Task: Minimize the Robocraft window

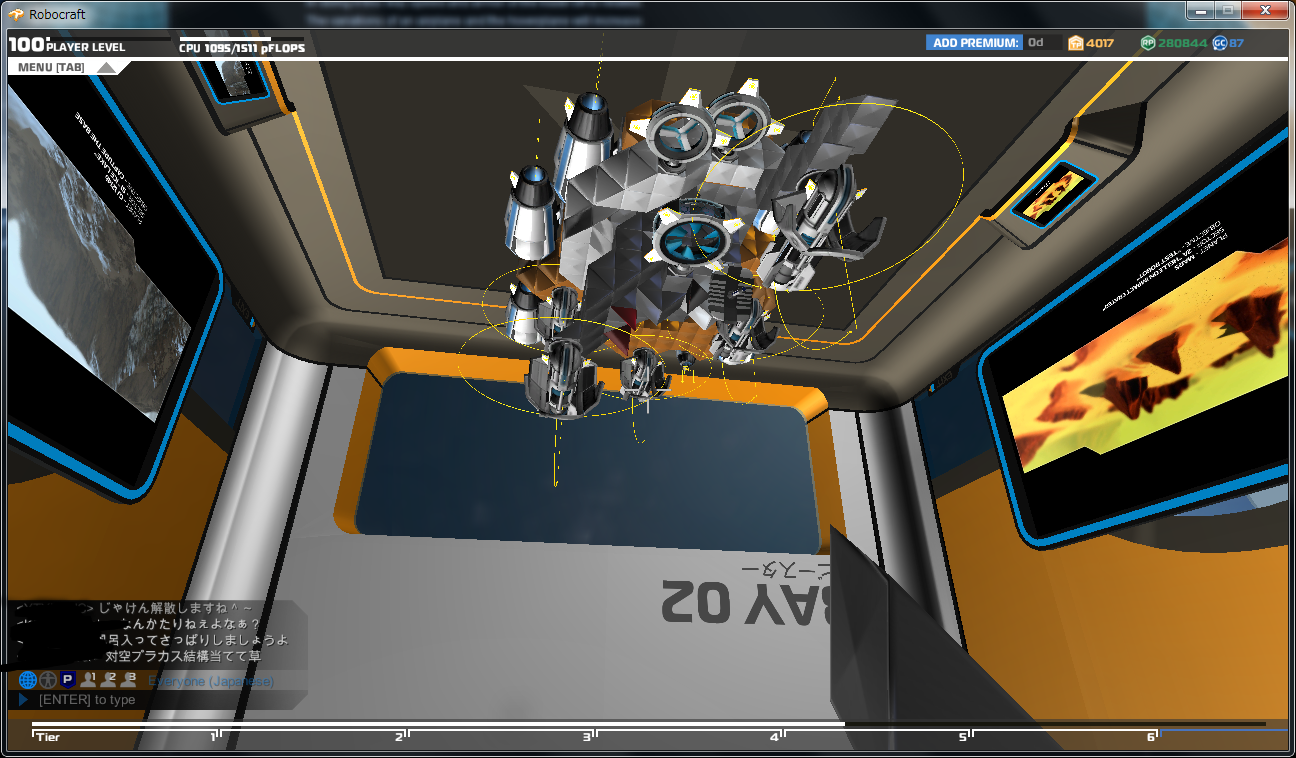Action: tap(1200, 10)
